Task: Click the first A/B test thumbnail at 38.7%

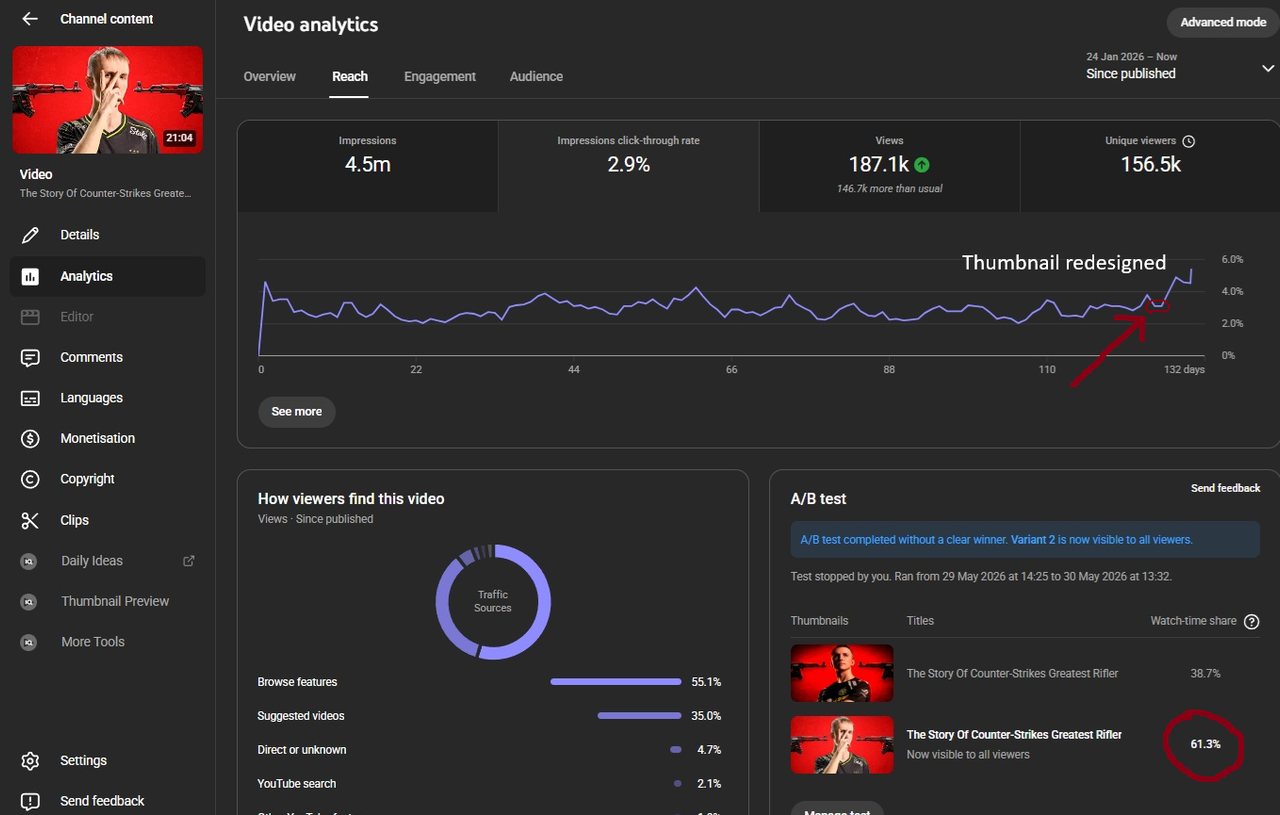Action: 842,674
